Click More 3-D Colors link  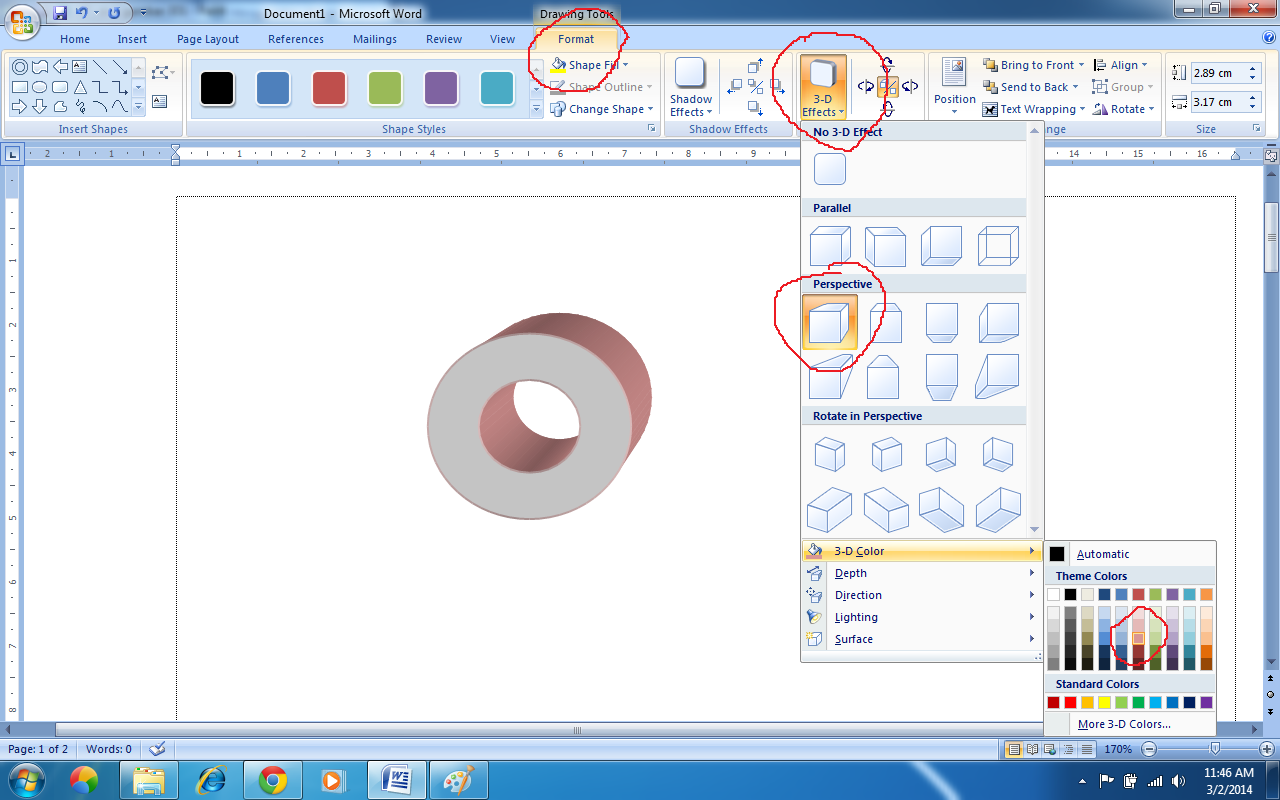click(1124, 724)
